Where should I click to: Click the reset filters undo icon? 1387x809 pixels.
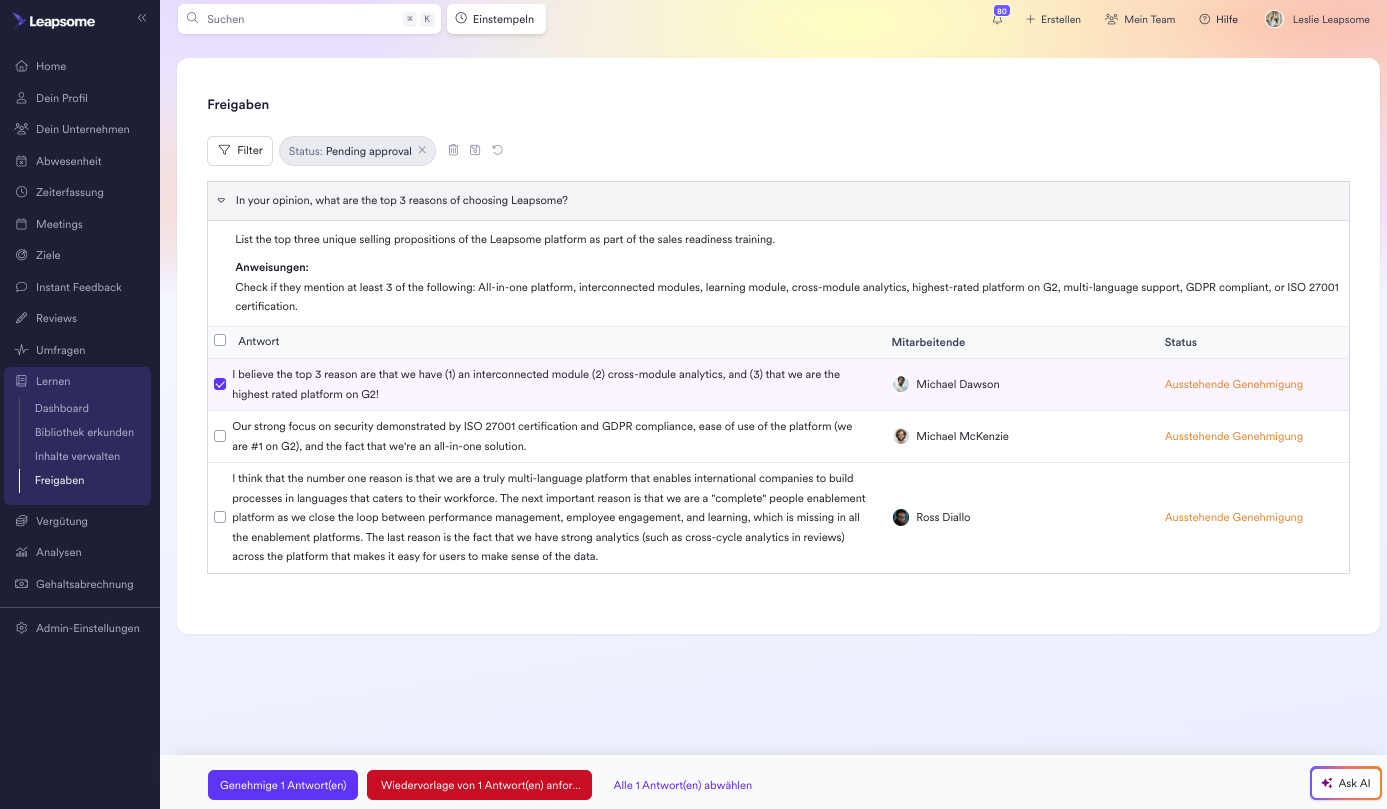click(497, 150)
